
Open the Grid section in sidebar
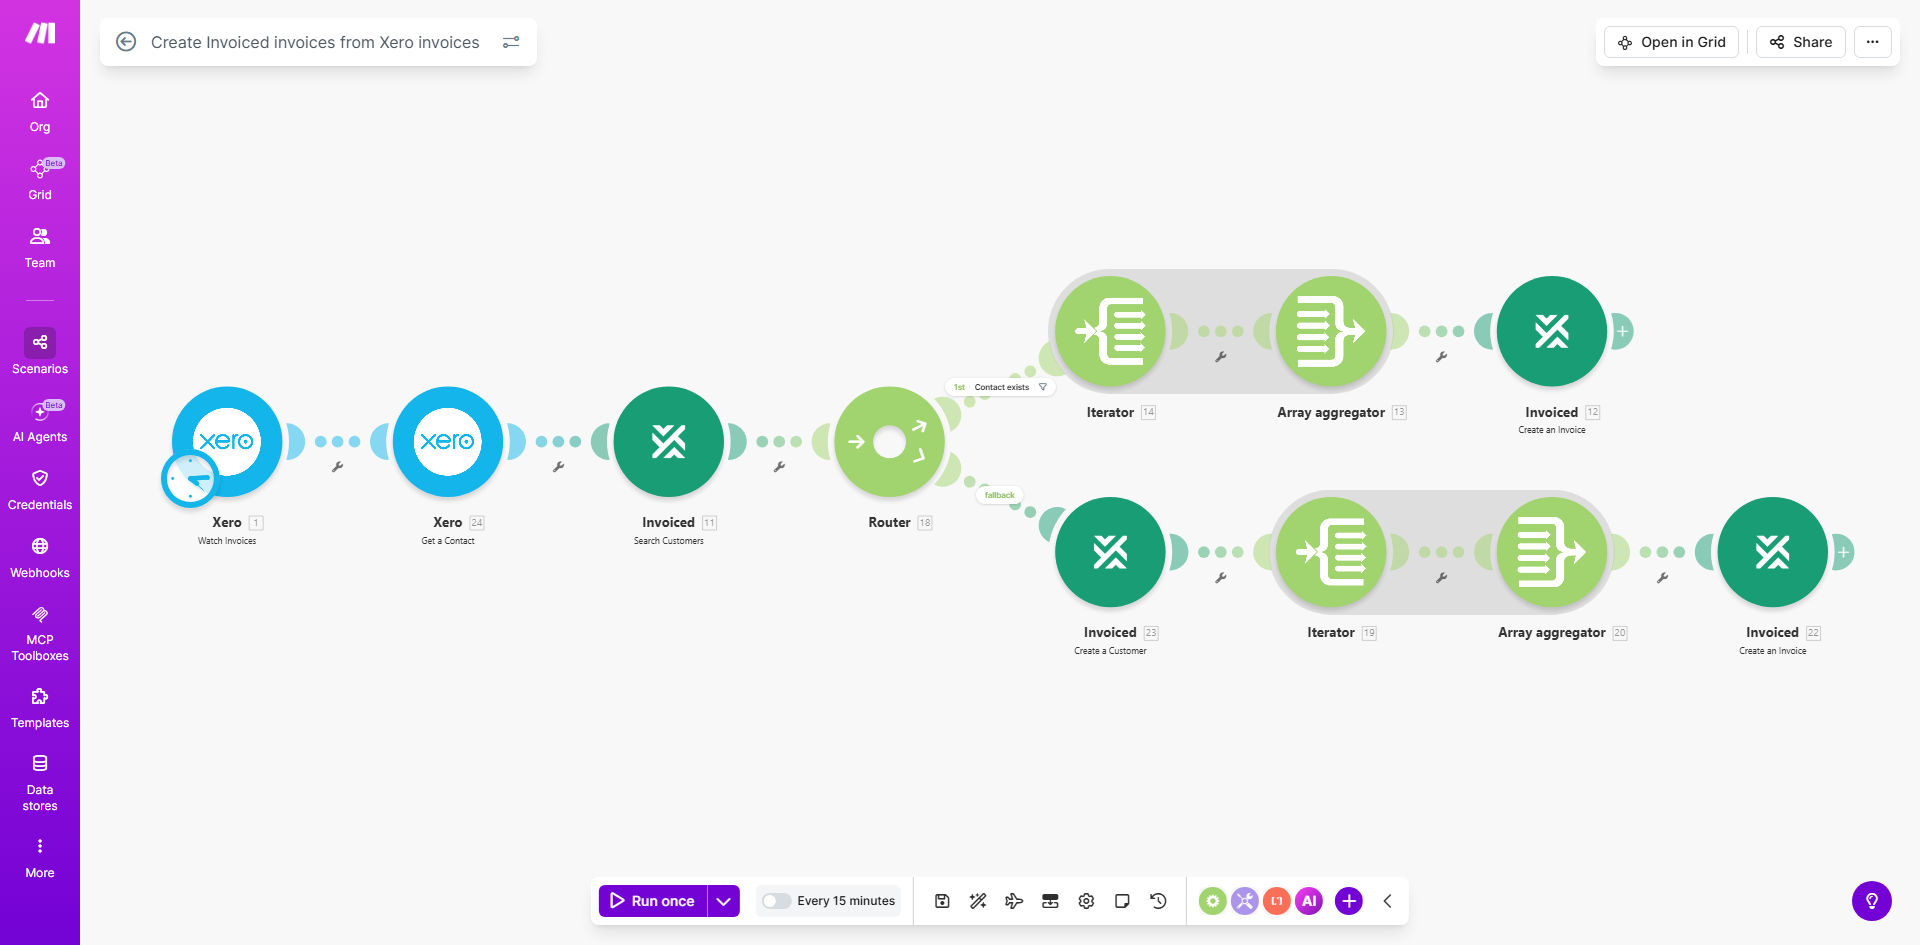click(40, 180)
